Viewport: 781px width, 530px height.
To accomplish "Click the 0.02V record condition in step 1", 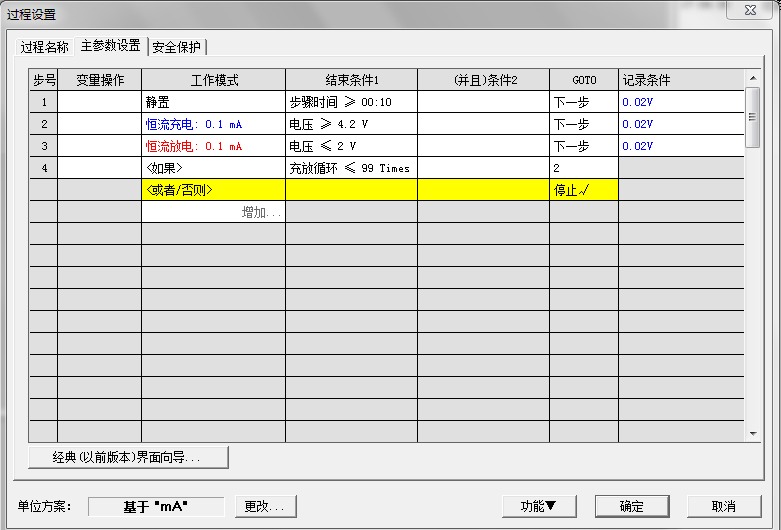I will click(x=681, y=102).
